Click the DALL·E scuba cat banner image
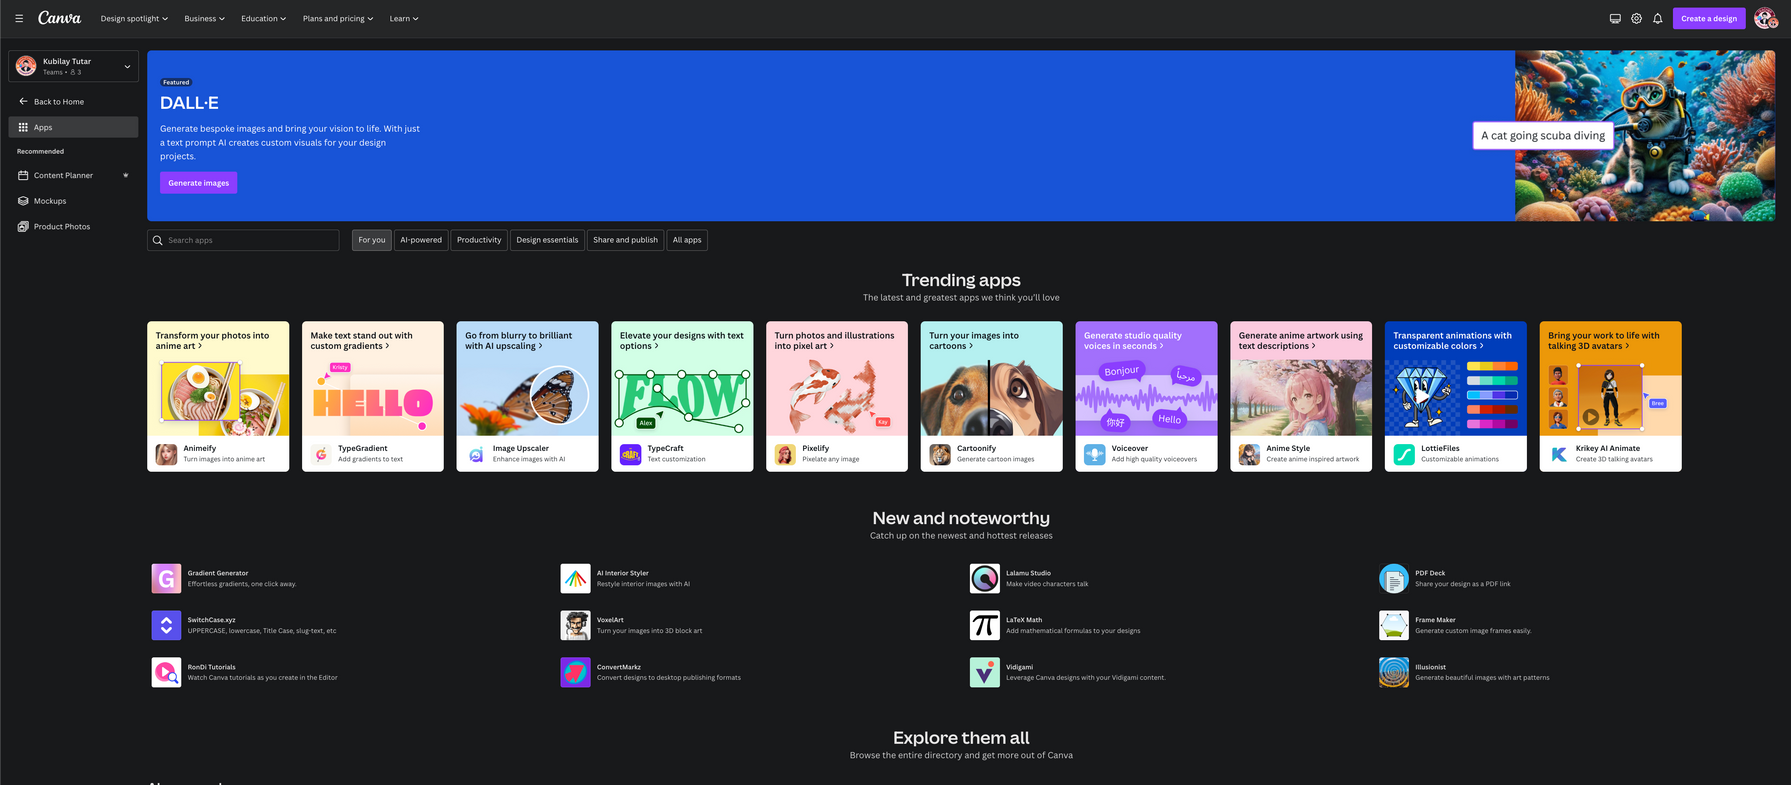This screenshot has width=1791, height=785. [x=1645, y=136]
